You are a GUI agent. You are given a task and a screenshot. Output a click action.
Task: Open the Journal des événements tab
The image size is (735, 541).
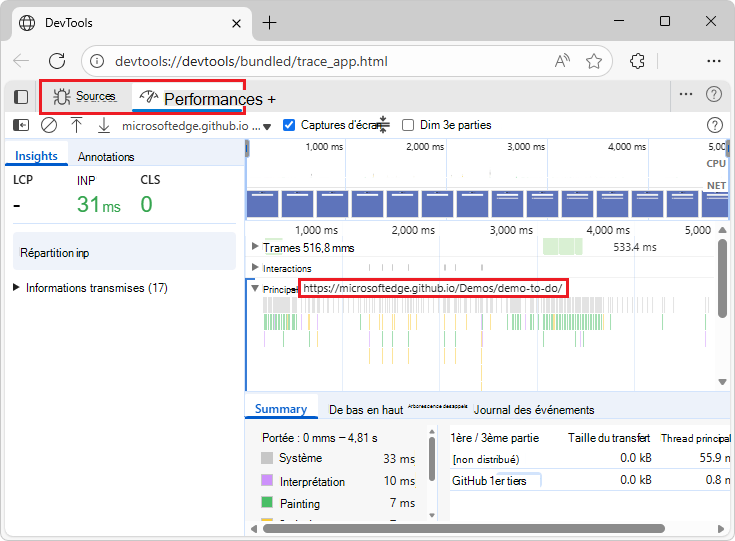[533, 410]
